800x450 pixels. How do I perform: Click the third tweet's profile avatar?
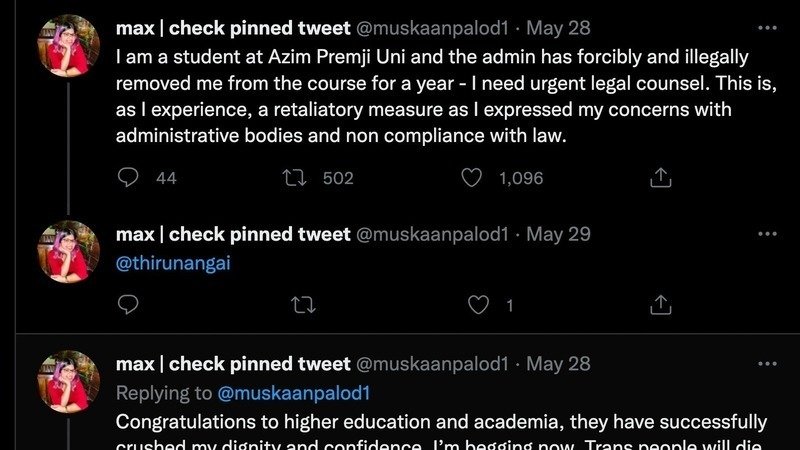[x=68, y=382]
